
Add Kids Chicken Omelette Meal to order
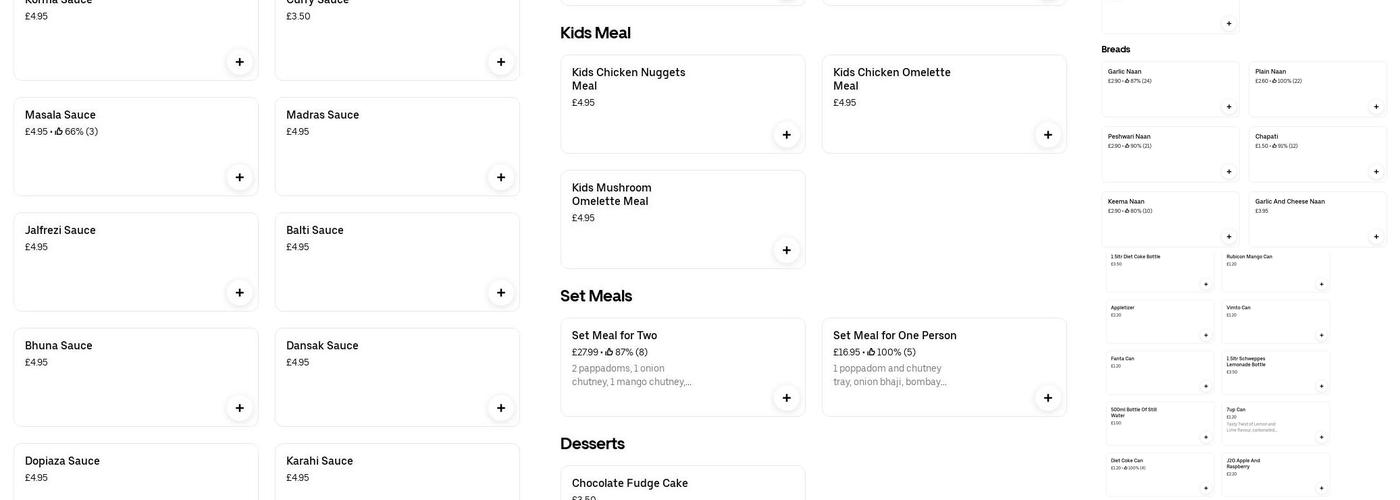click(x=1048, y=135)
